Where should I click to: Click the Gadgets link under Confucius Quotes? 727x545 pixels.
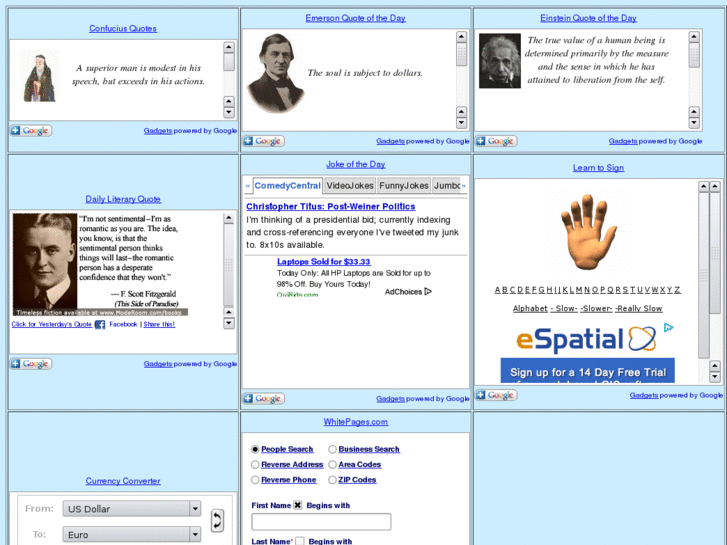coord(158,131)
